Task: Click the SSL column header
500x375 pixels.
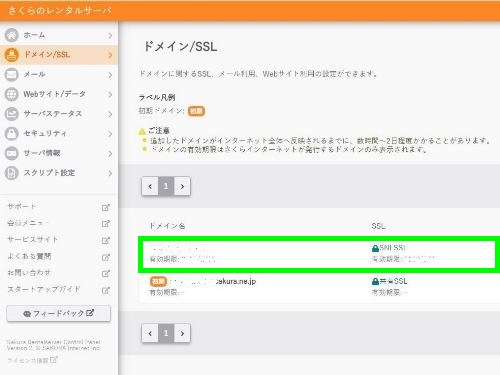Action: pyautogui.click(x=379, y=226)
